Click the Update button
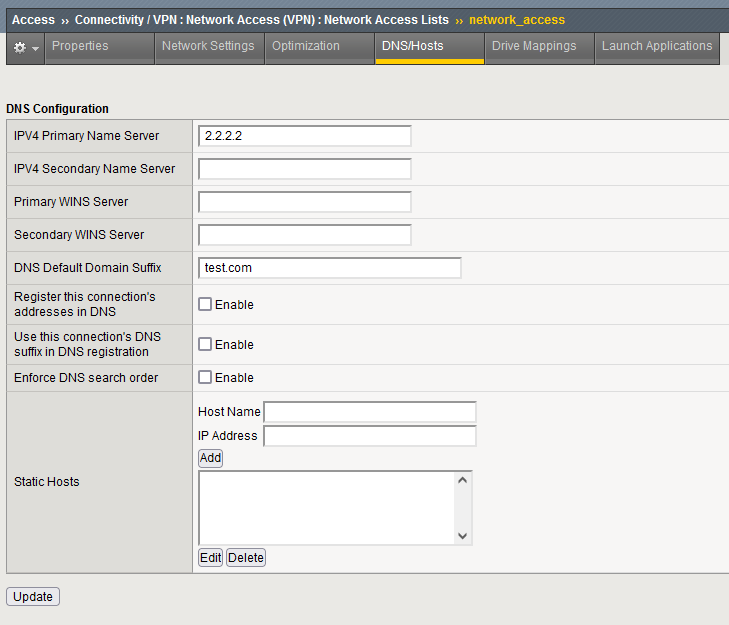This screenshot has width=729, height=625. click(33, 597)
